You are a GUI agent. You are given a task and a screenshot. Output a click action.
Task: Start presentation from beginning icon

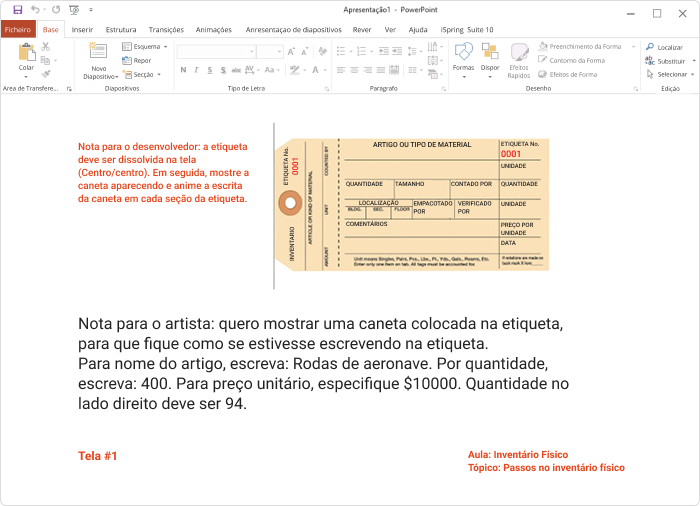[x=74, y=9]
